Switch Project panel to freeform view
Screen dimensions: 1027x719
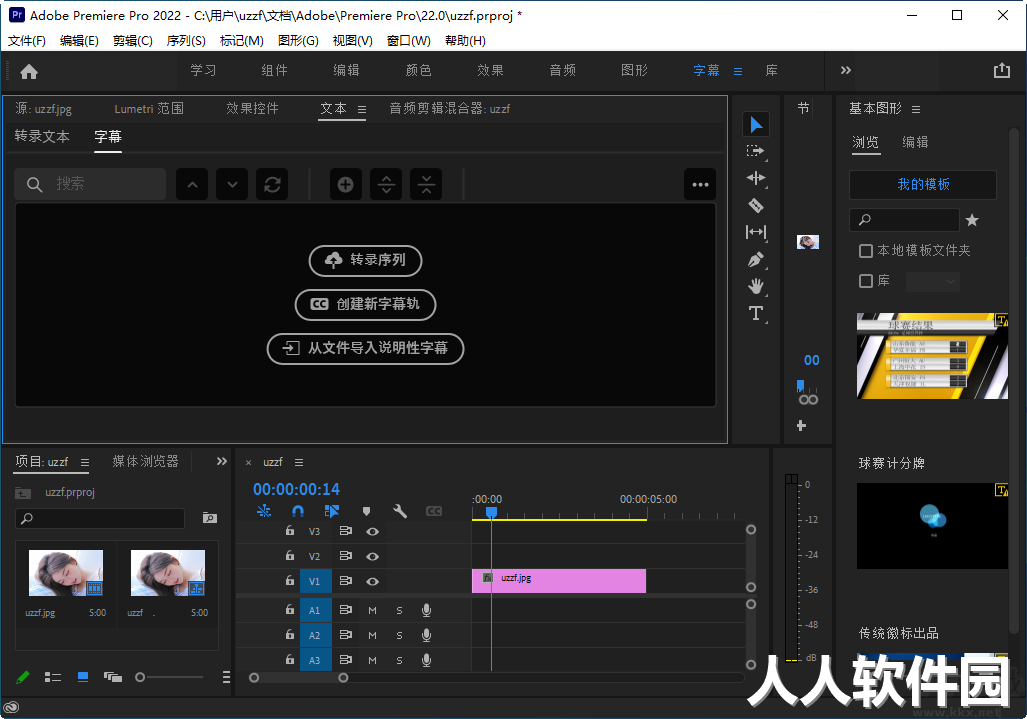click(x=113, y=677)
